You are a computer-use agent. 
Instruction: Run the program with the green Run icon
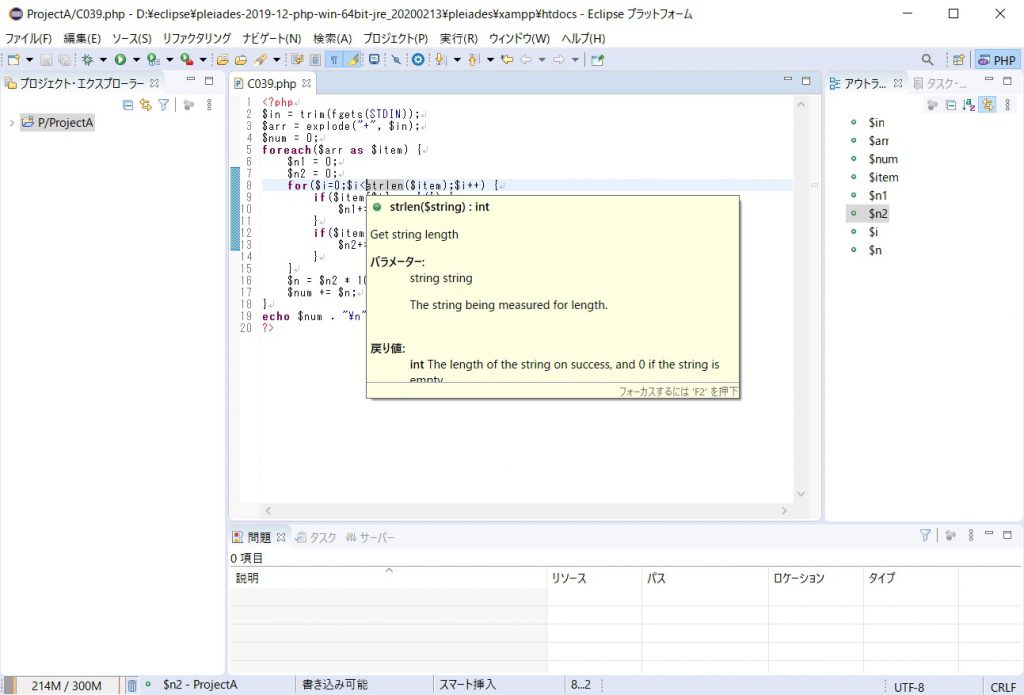pos(121,59)
